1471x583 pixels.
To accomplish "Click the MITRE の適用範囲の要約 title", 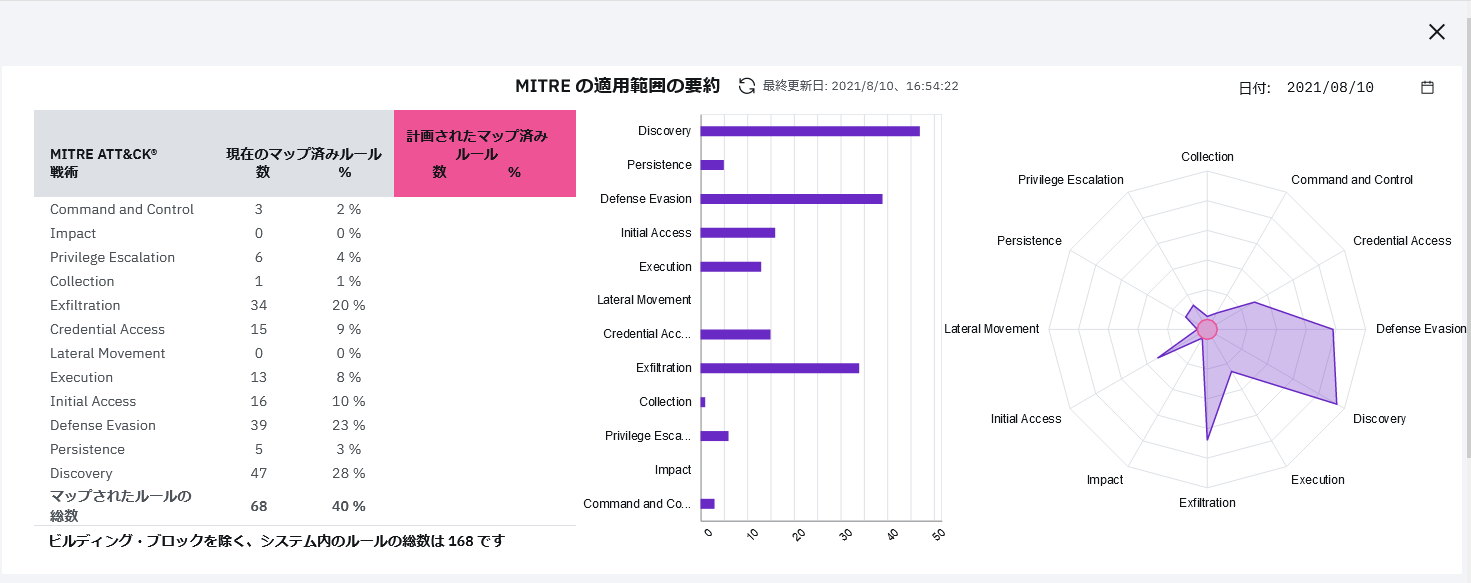I will [x=617, y=86].
